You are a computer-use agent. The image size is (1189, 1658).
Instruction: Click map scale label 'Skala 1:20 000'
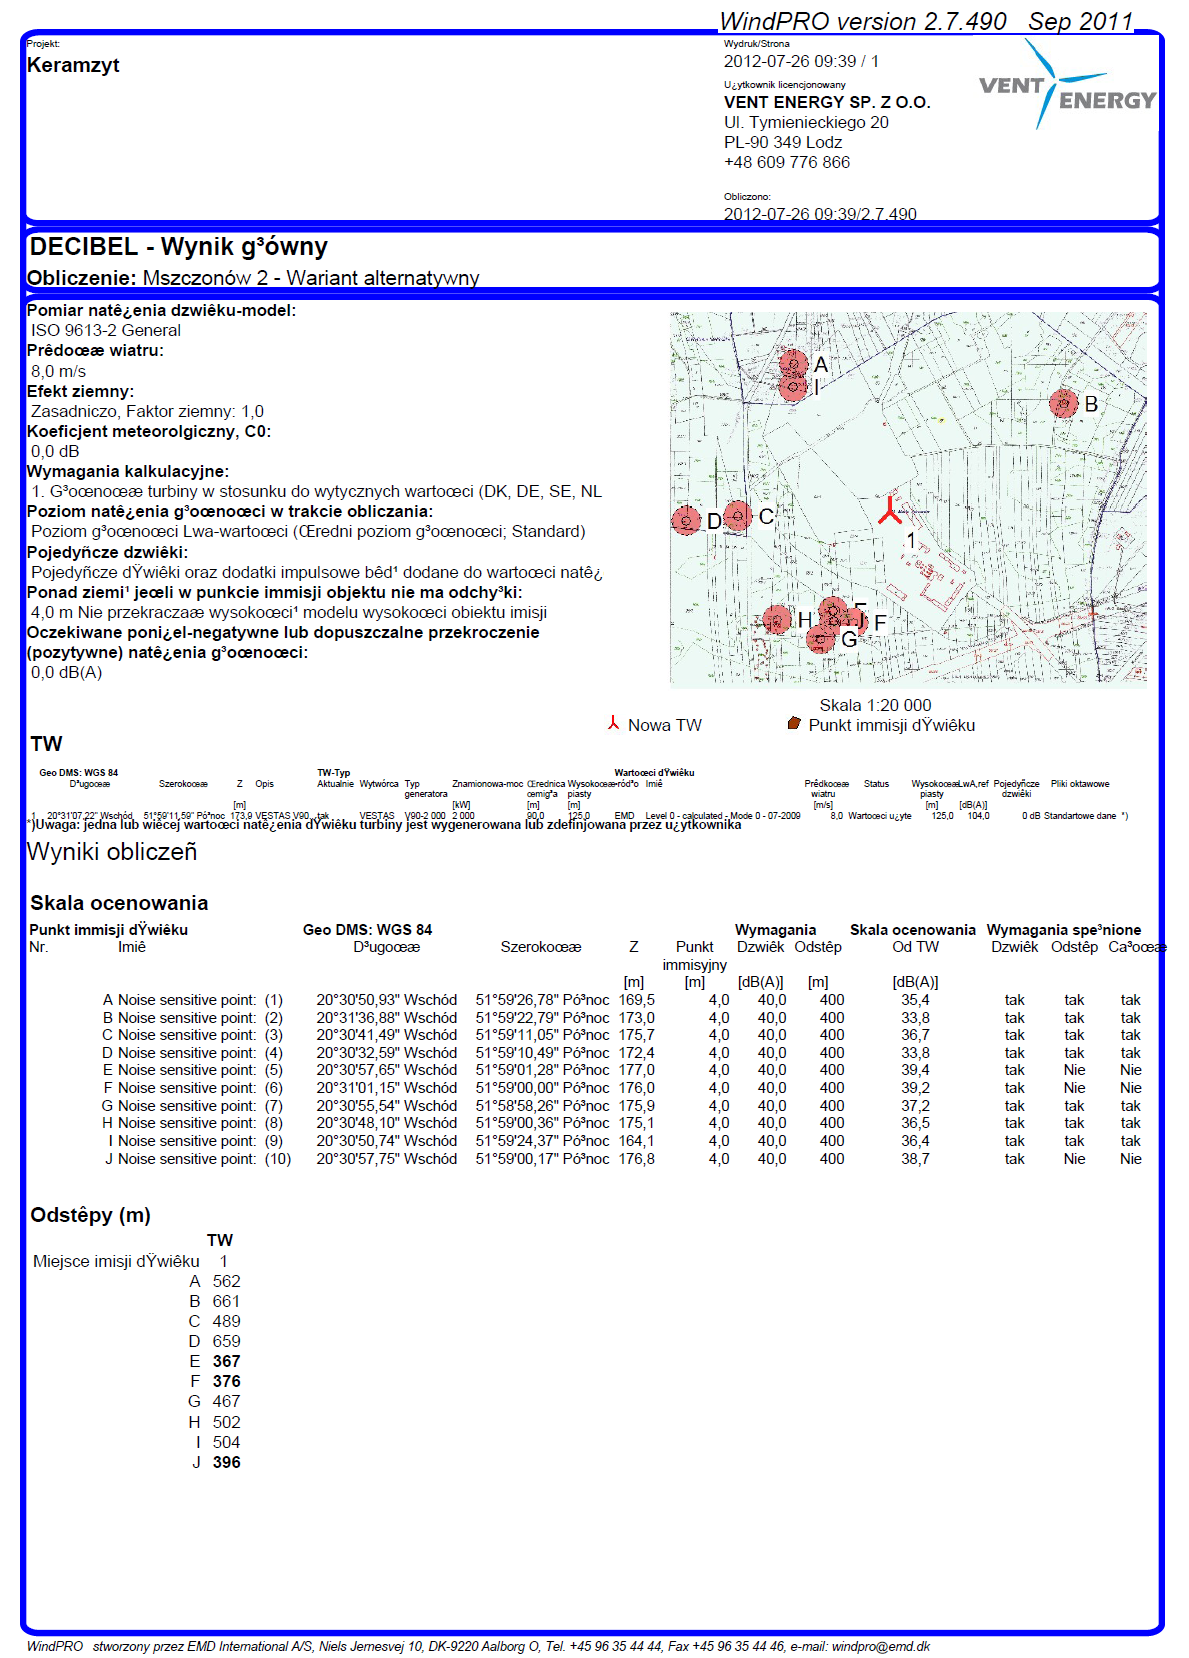click(875, 705)
